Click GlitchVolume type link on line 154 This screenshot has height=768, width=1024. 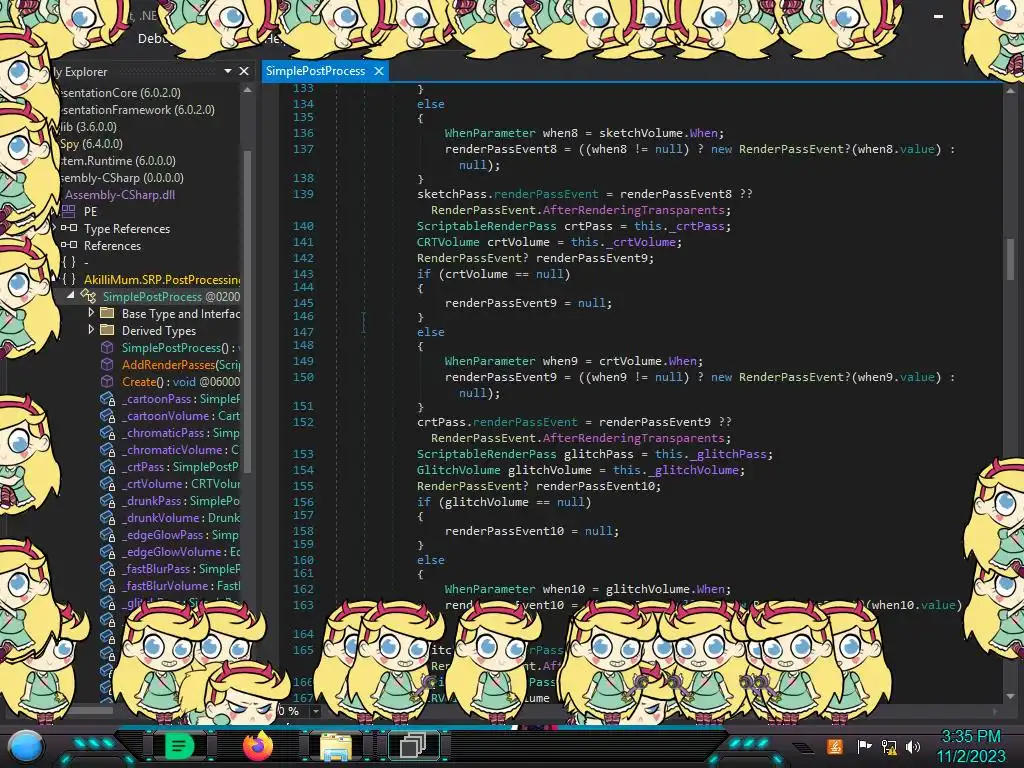(x=458, y=470)
